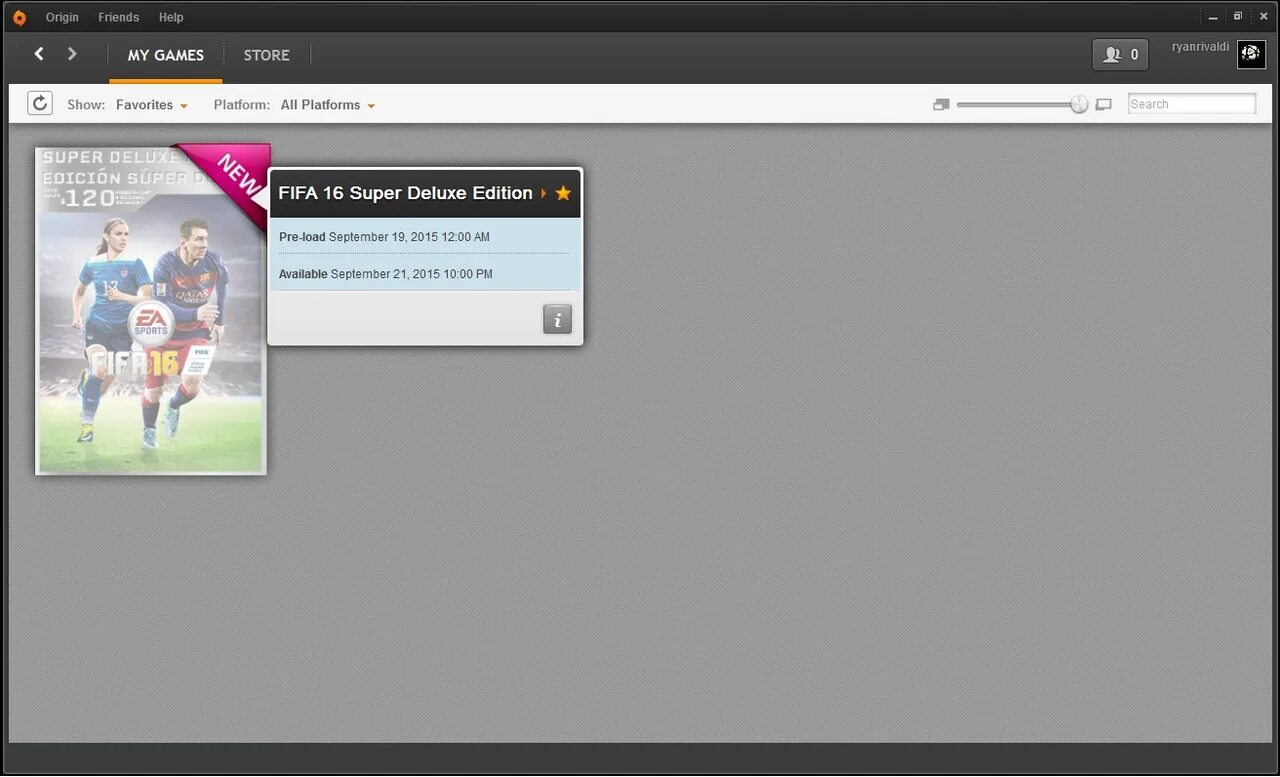Expand the arrow next to the FIFA 16 title

pyautogui.click(x=544, y=193)
